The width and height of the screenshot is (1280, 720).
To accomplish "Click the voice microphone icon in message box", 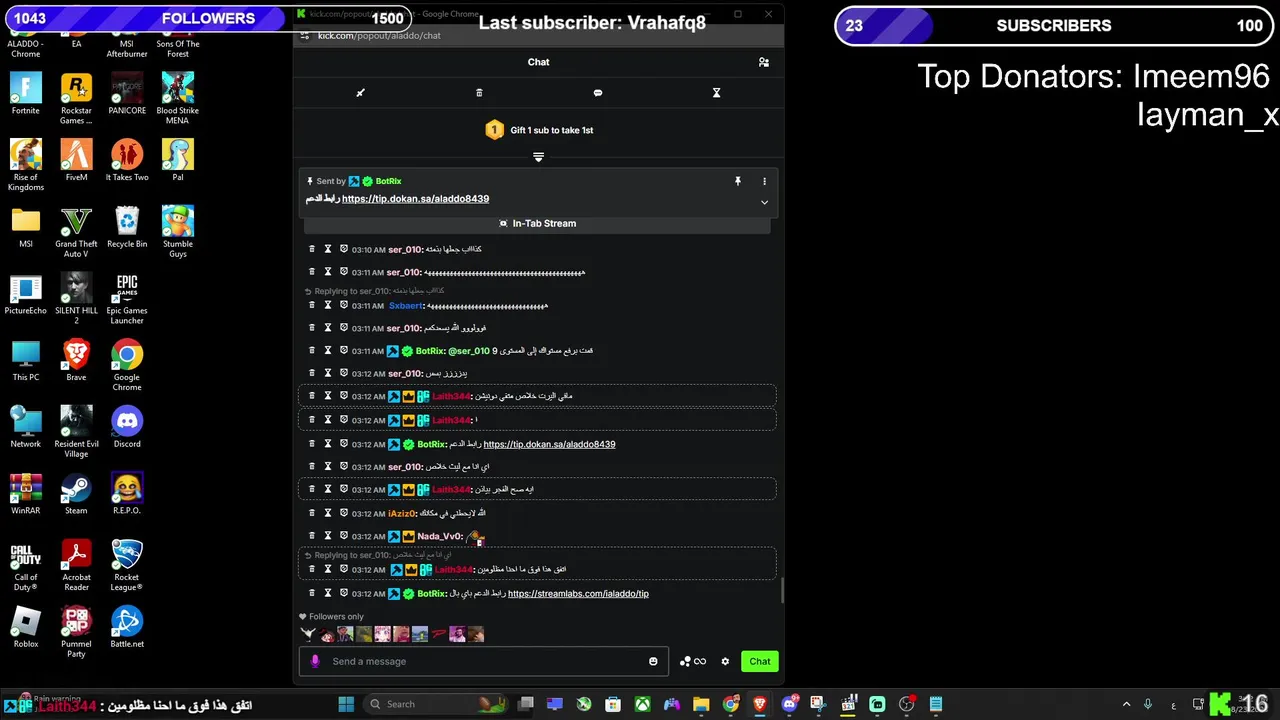I will [315, 661].
